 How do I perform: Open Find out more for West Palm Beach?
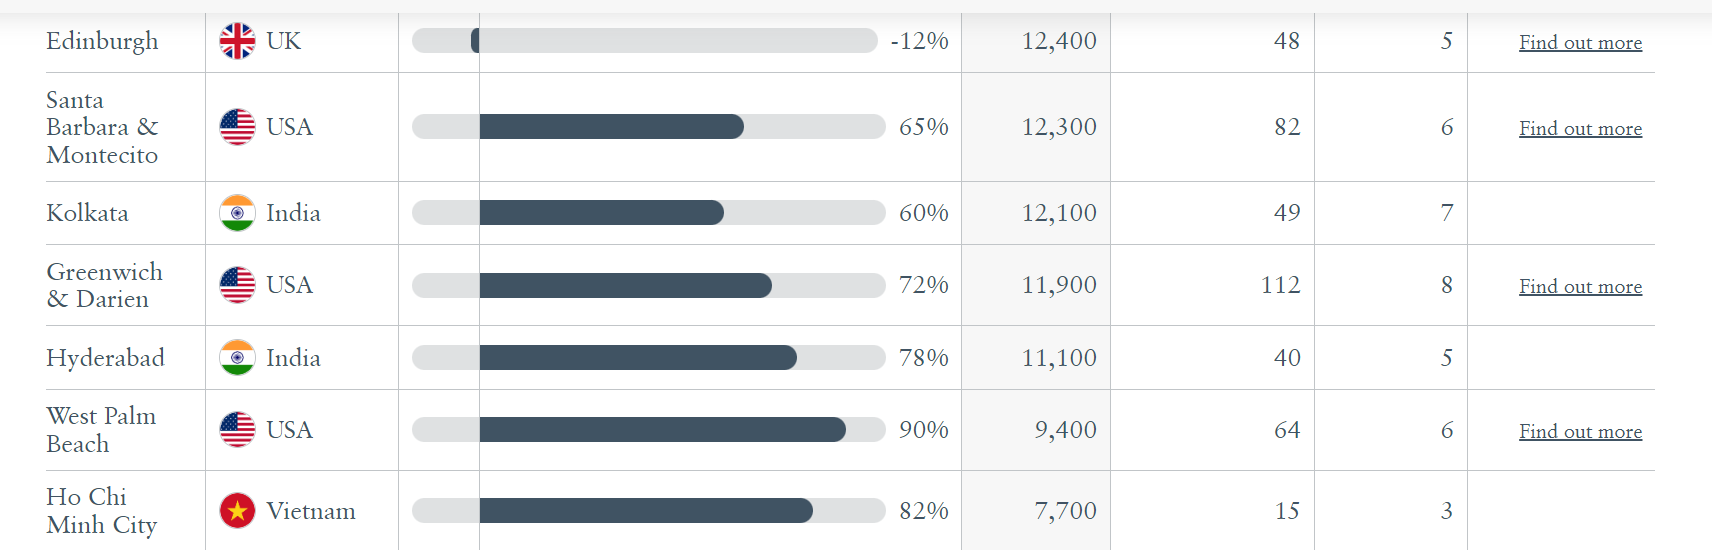click(1580, 431)
